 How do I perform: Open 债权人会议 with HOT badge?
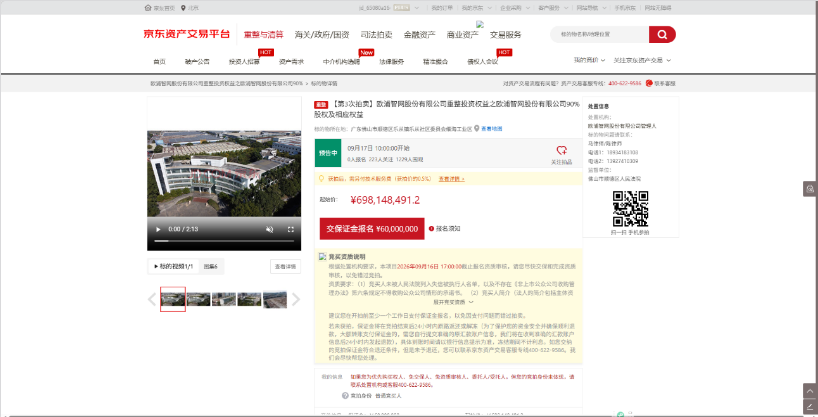pos(483,62)
